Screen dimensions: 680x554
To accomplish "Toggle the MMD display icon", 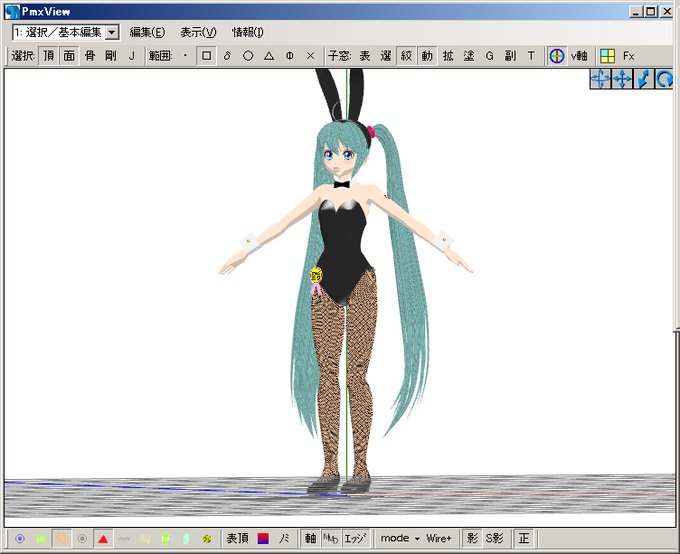I will click(x=331, y=539).
